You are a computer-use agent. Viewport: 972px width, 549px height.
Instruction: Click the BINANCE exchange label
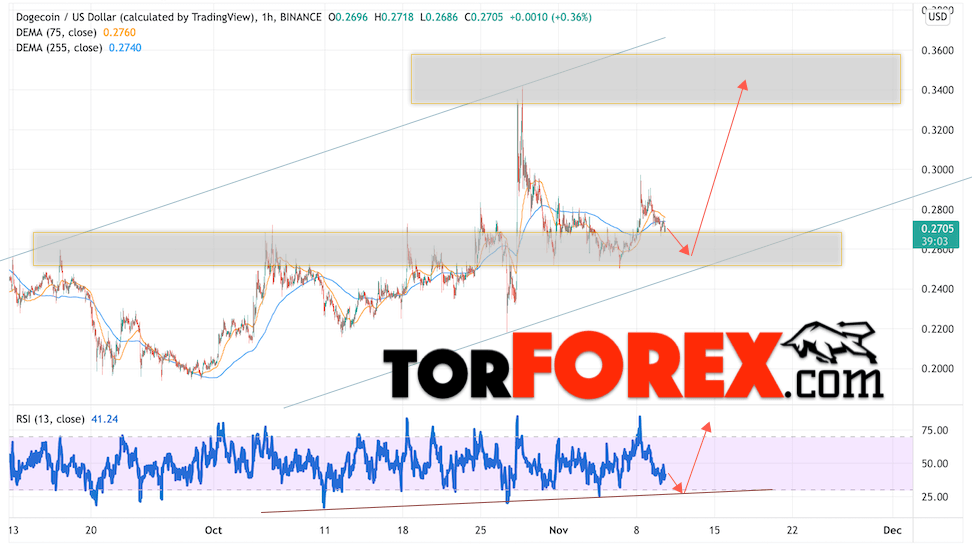pos(301,17)
